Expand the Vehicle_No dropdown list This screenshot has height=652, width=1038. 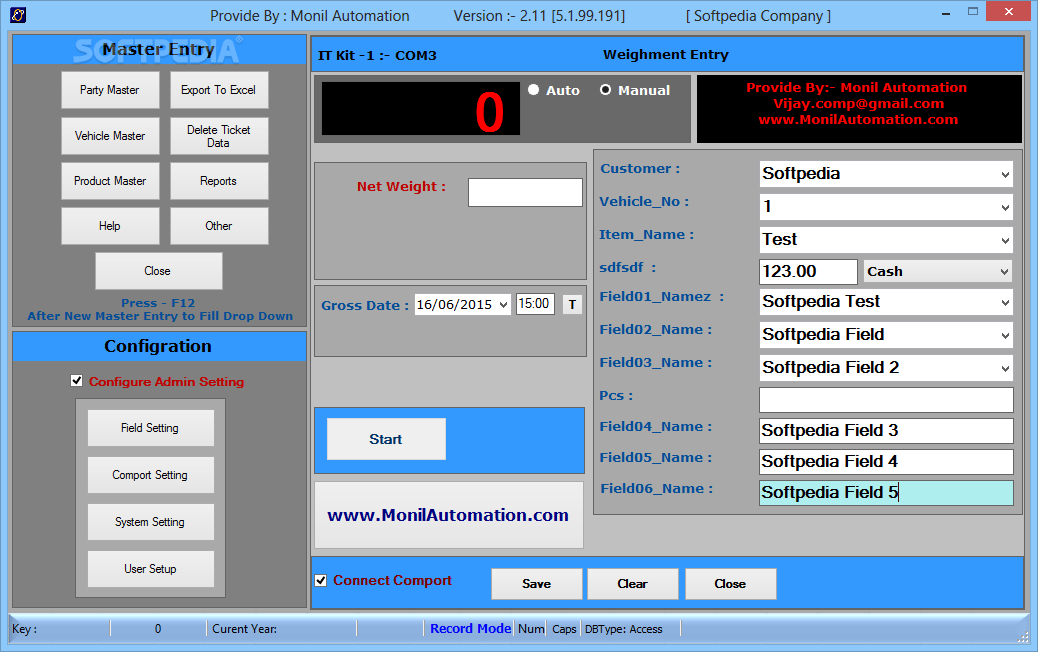1004,206
